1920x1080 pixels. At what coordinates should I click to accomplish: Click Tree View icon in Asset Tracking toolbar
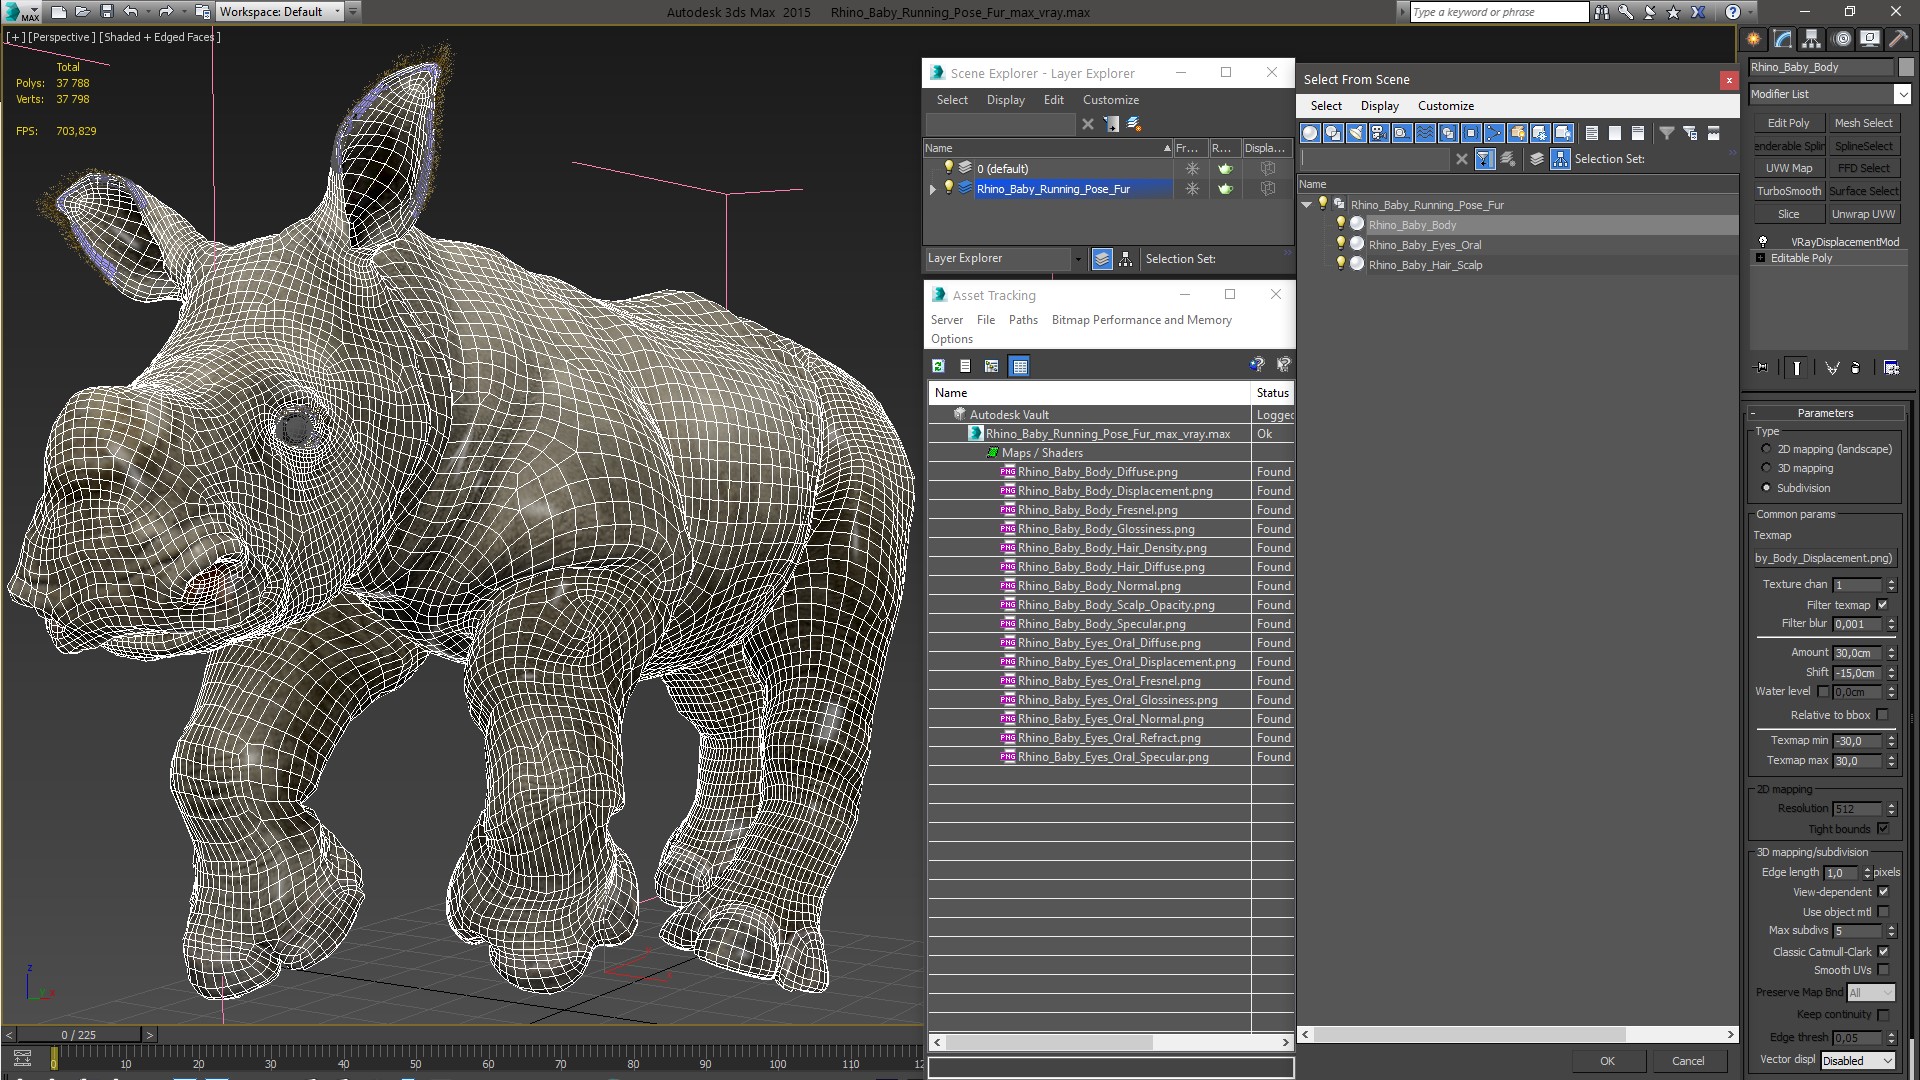point(992,366)
